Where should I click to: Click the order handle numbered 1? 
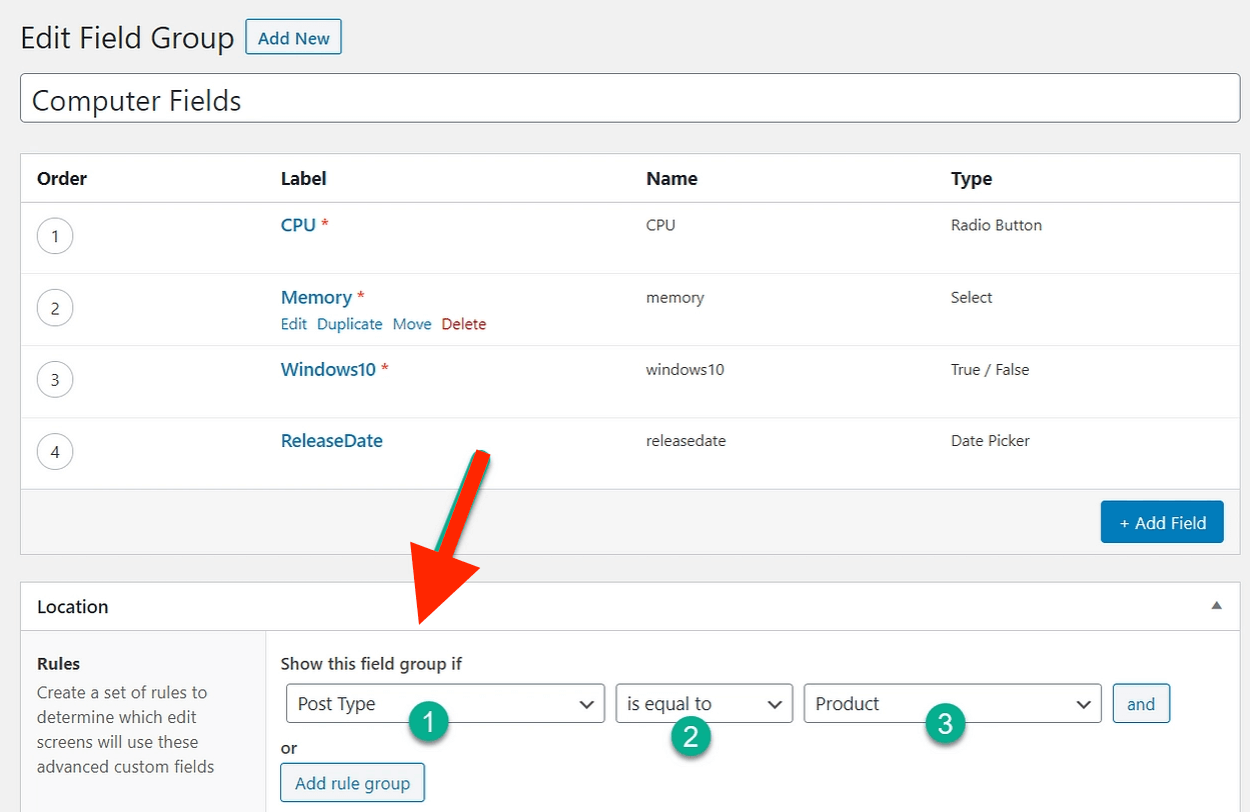(x=55, y=237)
